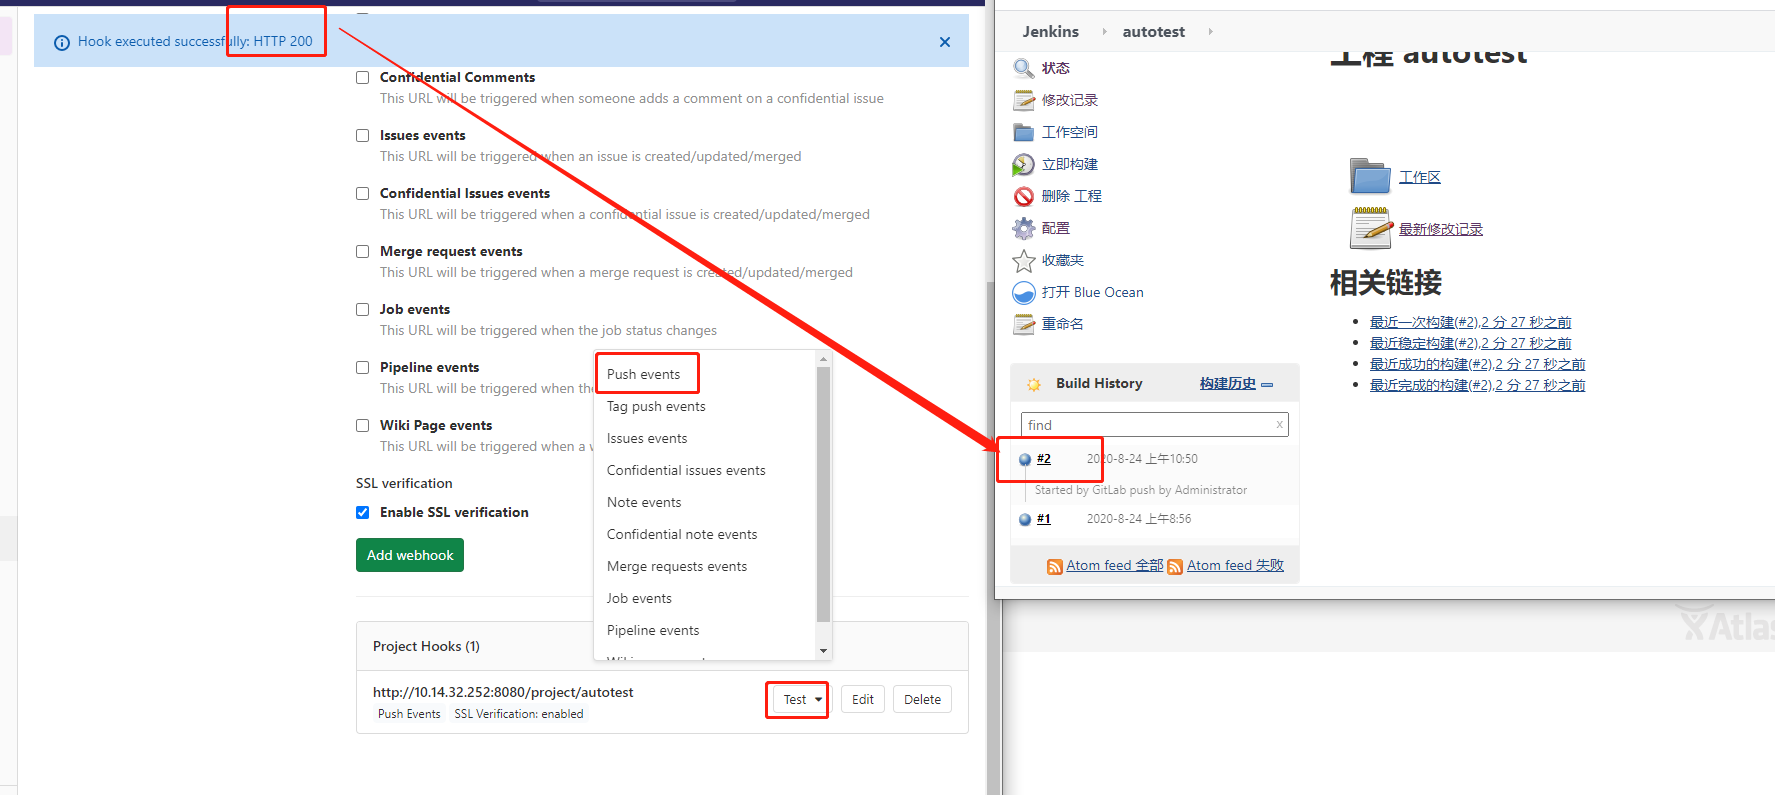This screenshot has height=795, width=1775.
Task: Click the 配置 gear icon
Action: pos(1024,228)
